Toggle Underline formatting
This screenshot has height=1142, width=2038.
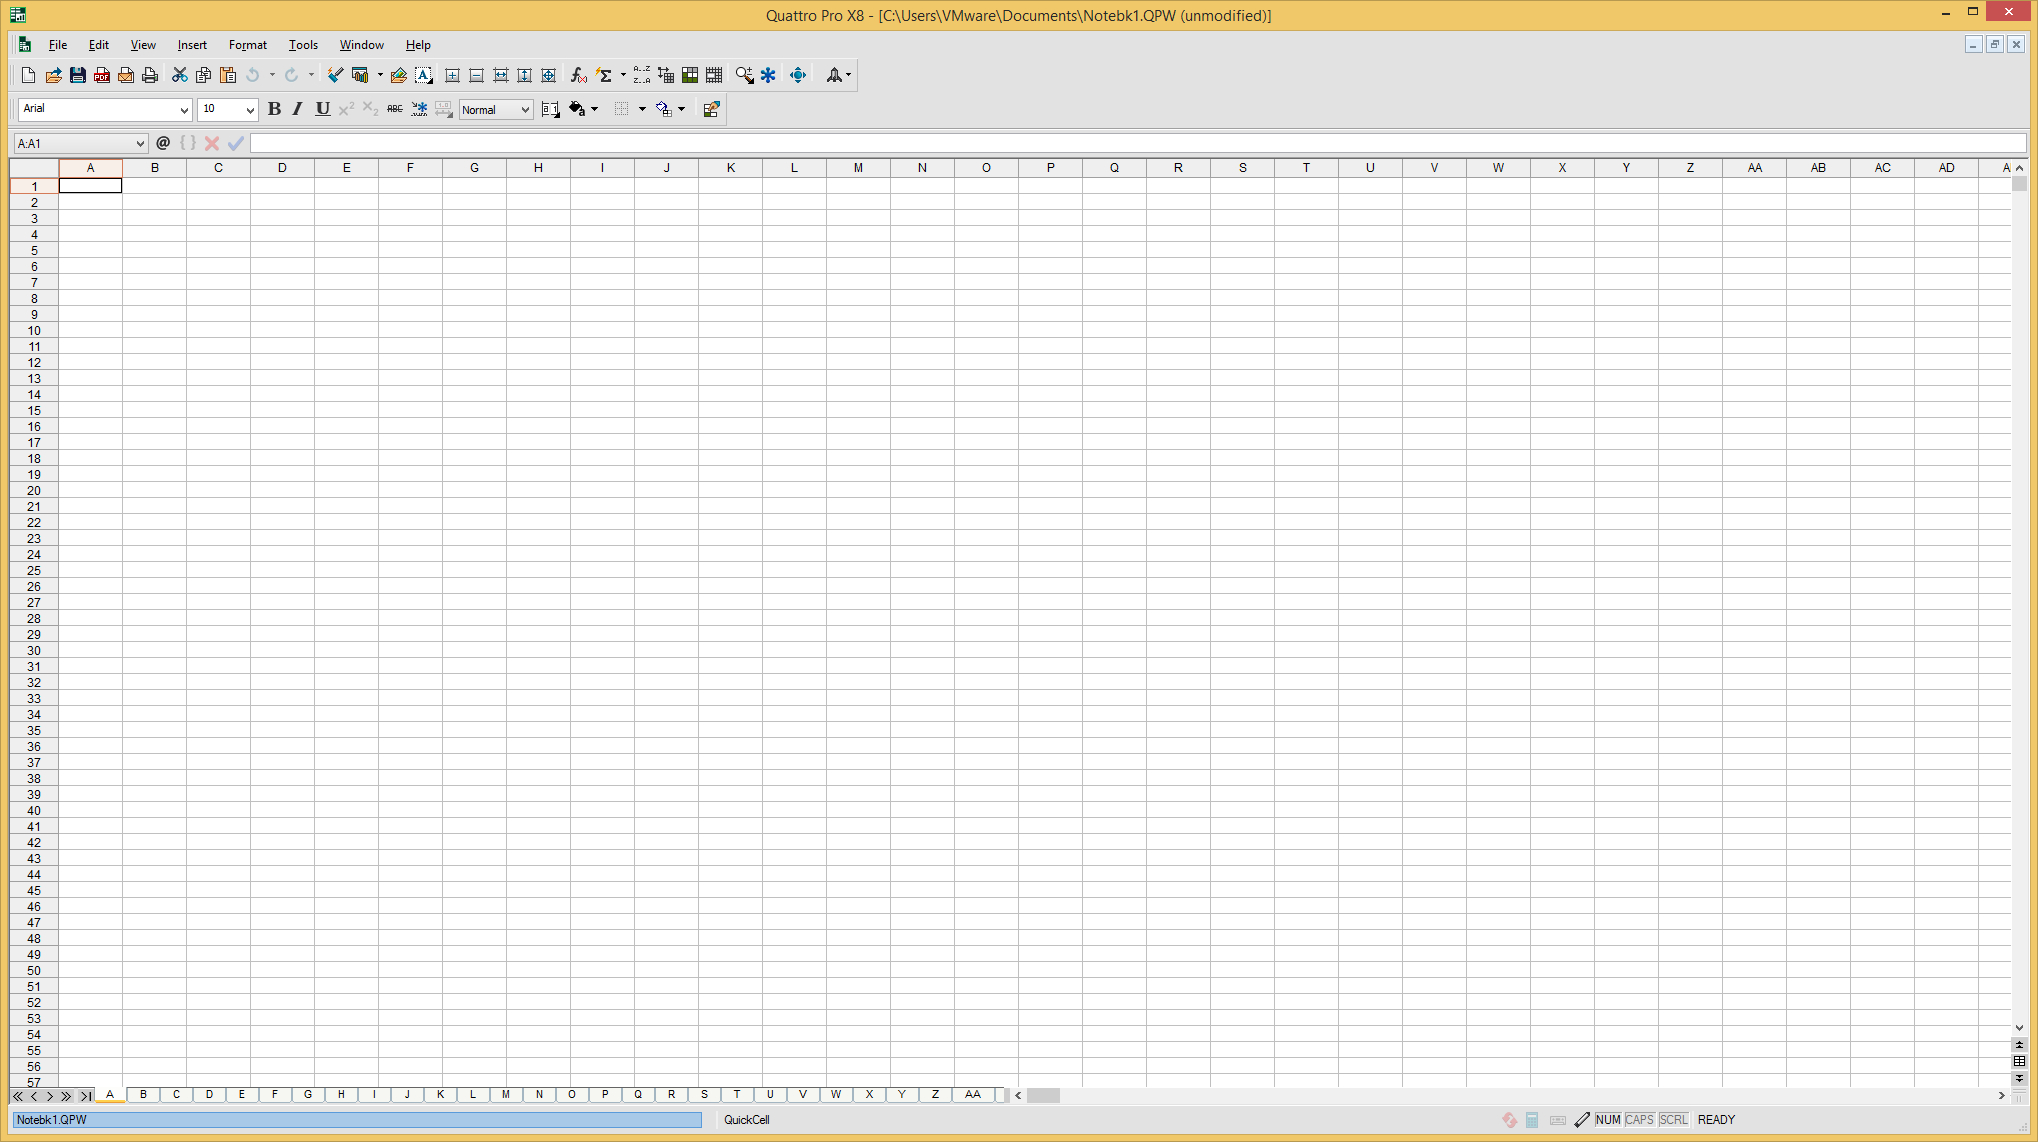322,109
